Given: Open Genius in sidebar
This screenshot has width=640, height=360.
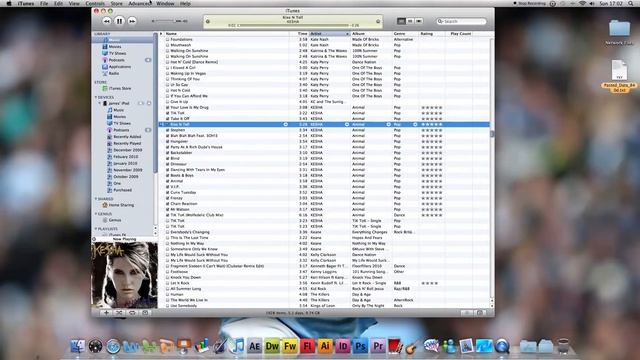Looking at the screenshot, I should click(x=115, y=220).
